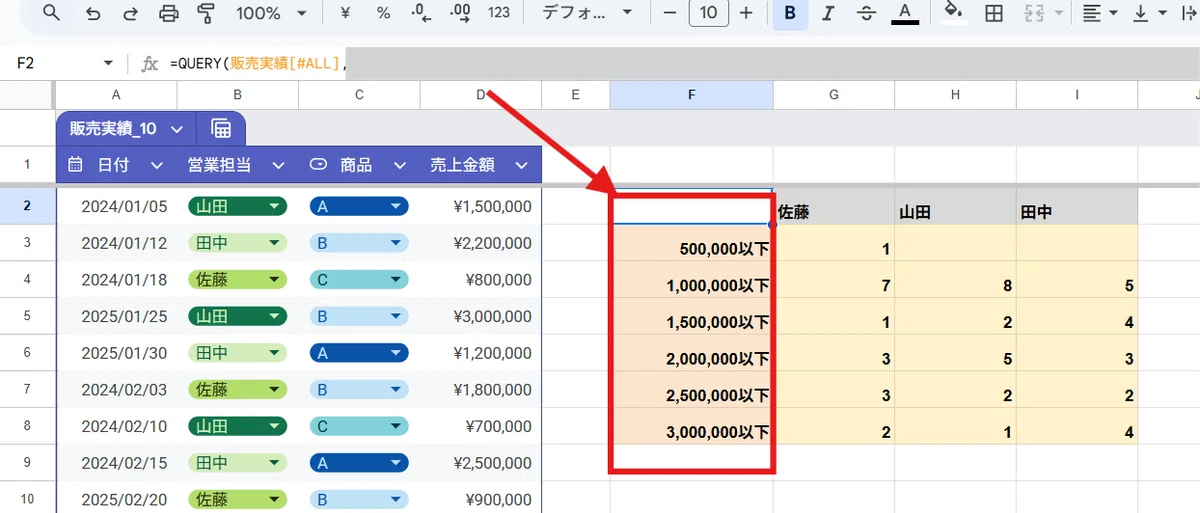
Task: Select the date cell 2025/01/30
Action: pyautogui.click(x=116, y=352)
